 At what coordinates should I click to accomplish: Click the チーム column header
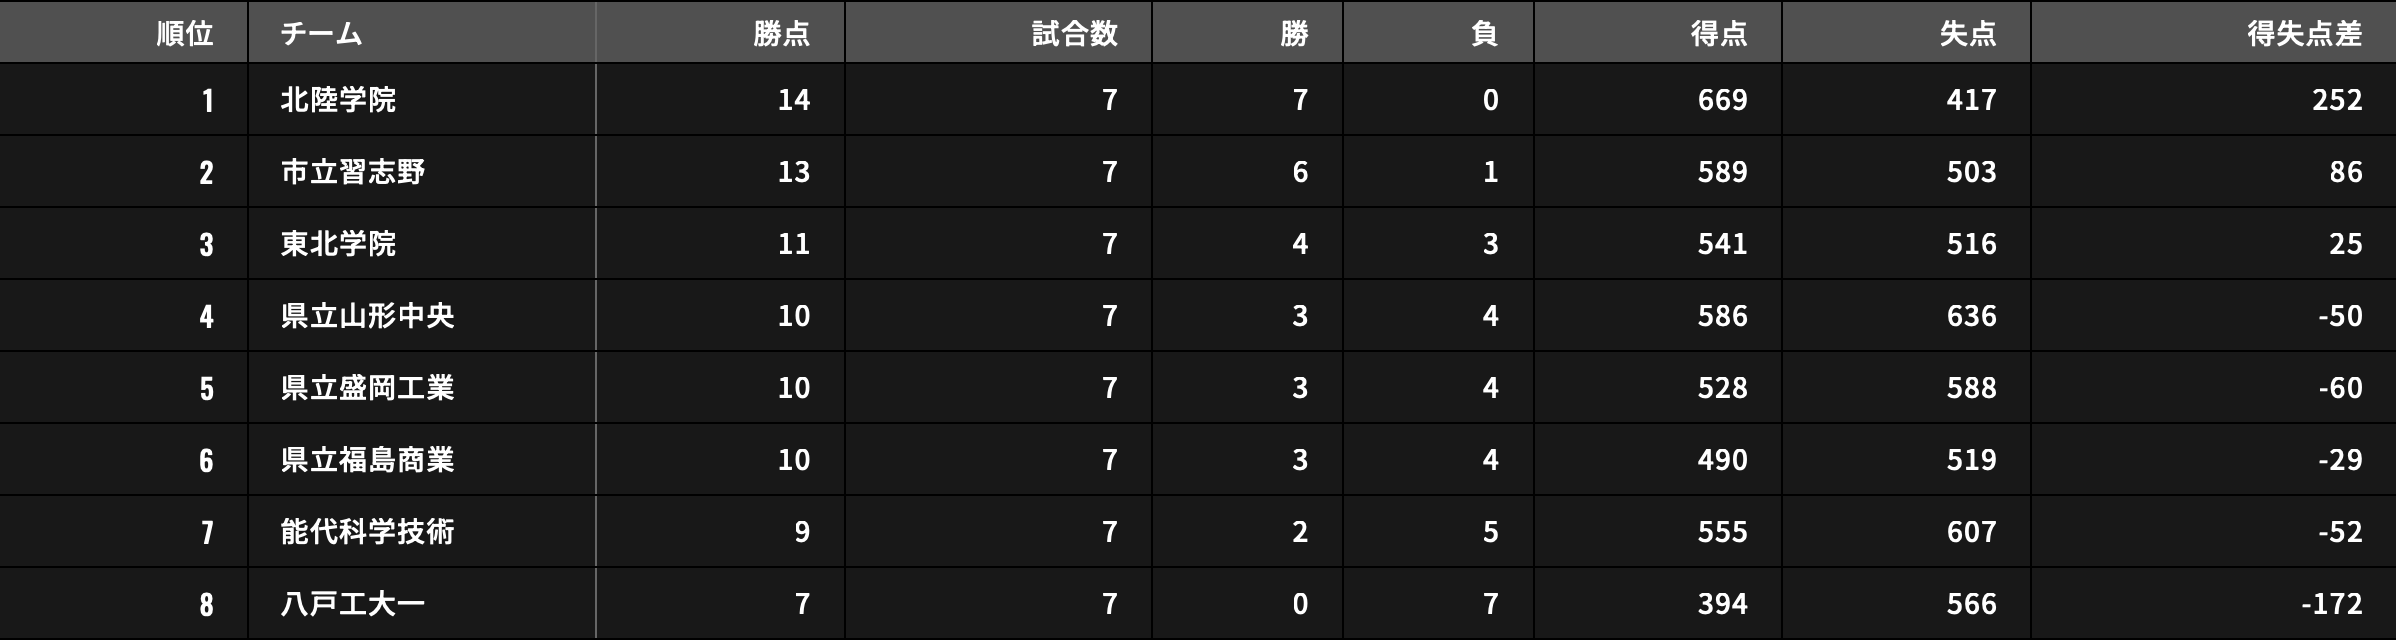pyautogui.click(x=321, y=34)
